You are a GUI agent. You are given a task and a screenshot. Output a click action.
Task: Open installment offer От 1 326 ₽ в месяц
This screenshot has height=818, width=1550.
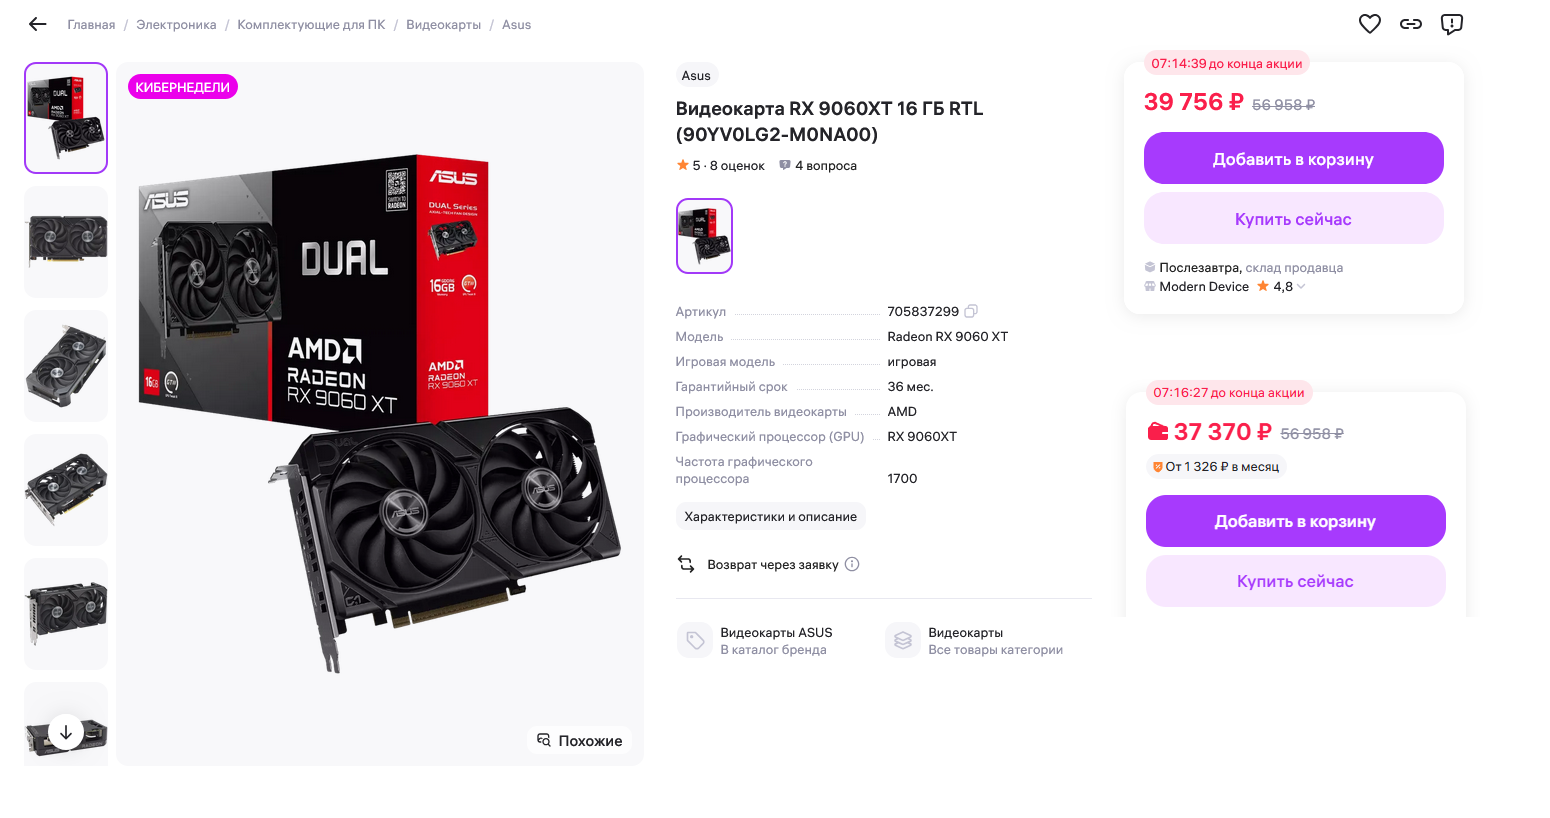coord(1215,466)
